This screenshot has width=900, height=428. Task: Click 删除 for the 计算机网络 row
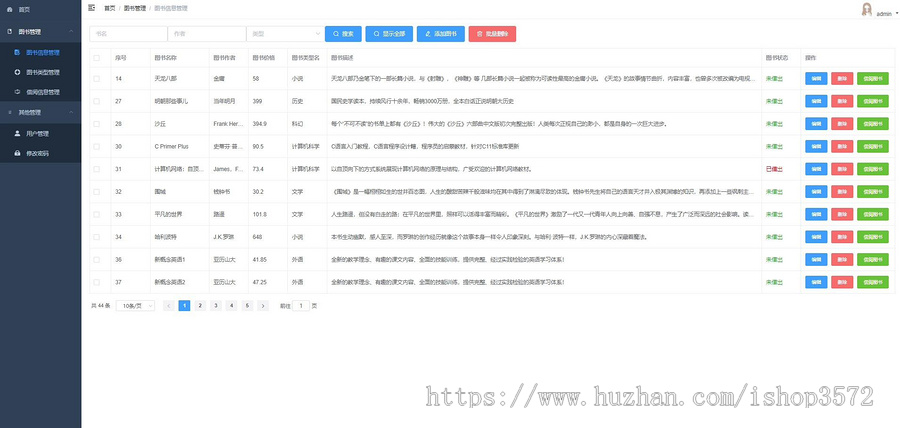click(x=842, y=169)
